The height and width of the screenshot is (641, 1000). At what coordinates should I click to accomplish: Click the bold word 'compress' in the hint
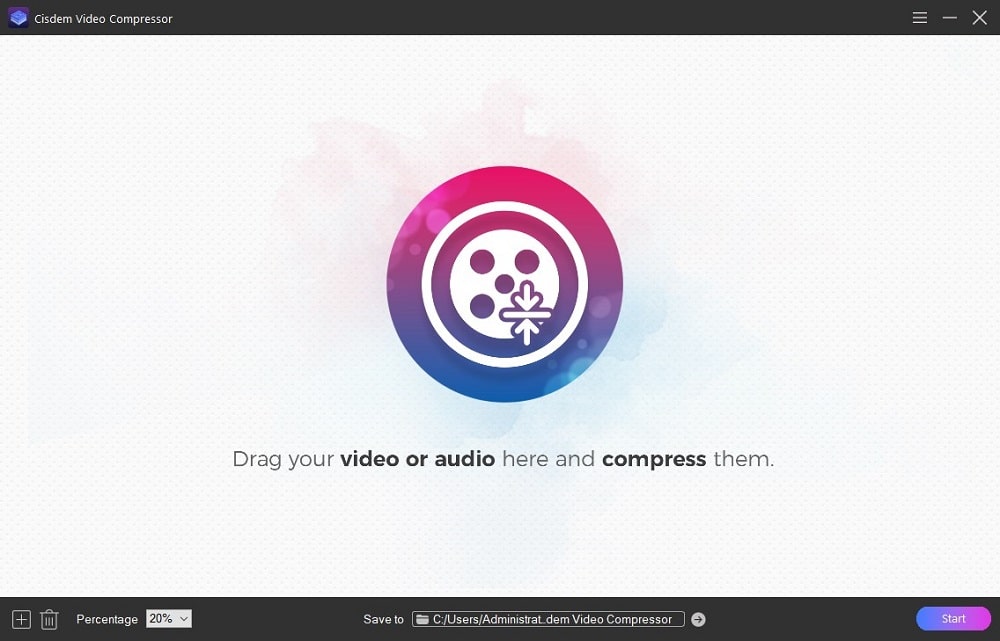(x=654, y=459)
